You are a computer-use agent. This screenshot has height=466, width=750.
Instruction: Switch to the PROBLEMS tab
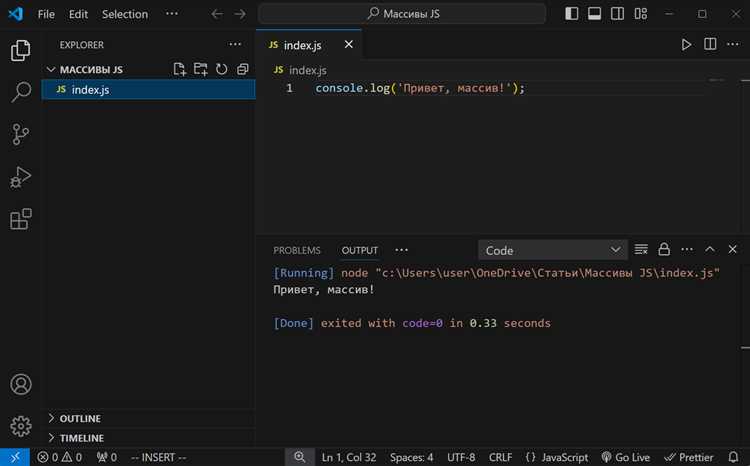point(297,250)
